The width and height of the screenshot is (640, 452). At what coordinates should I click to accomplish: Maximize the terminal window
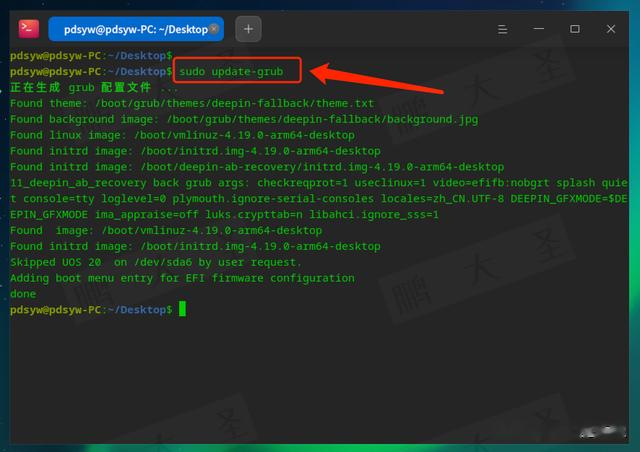[575, 29]
